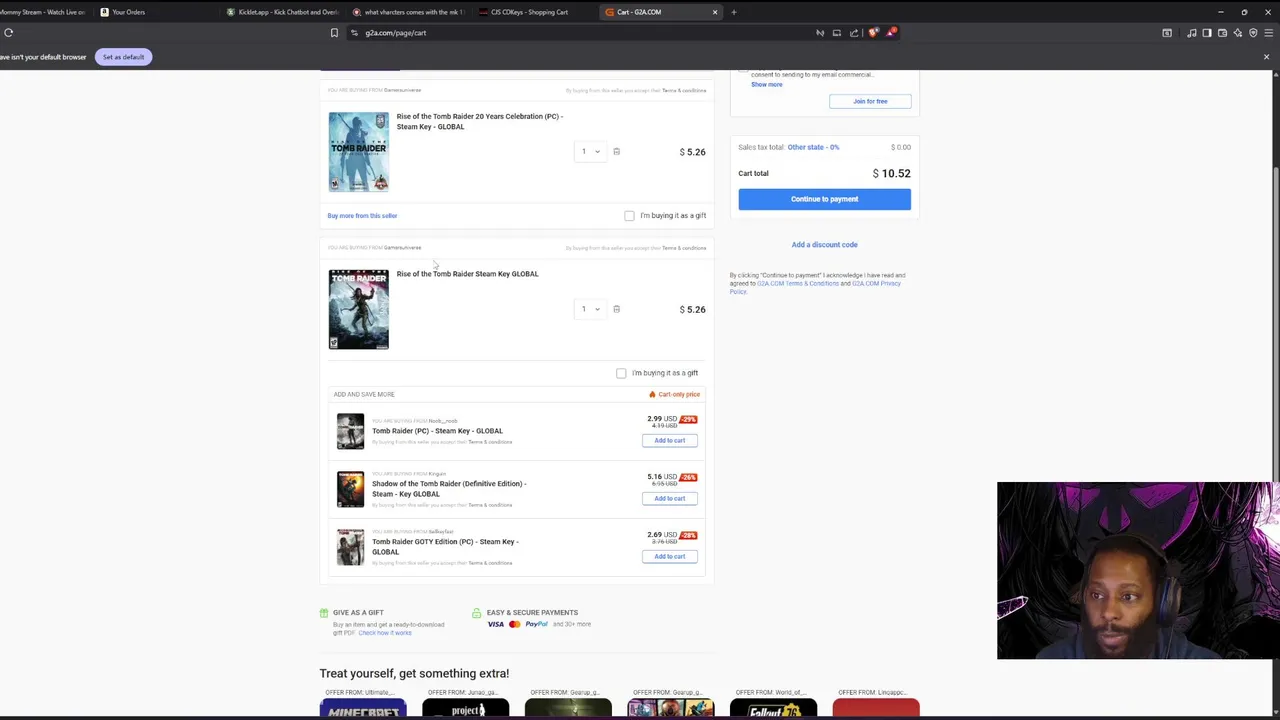Open site info icon before the URL
The image size is (1280, 720).
pyautogui.click(x=354, y=33)
